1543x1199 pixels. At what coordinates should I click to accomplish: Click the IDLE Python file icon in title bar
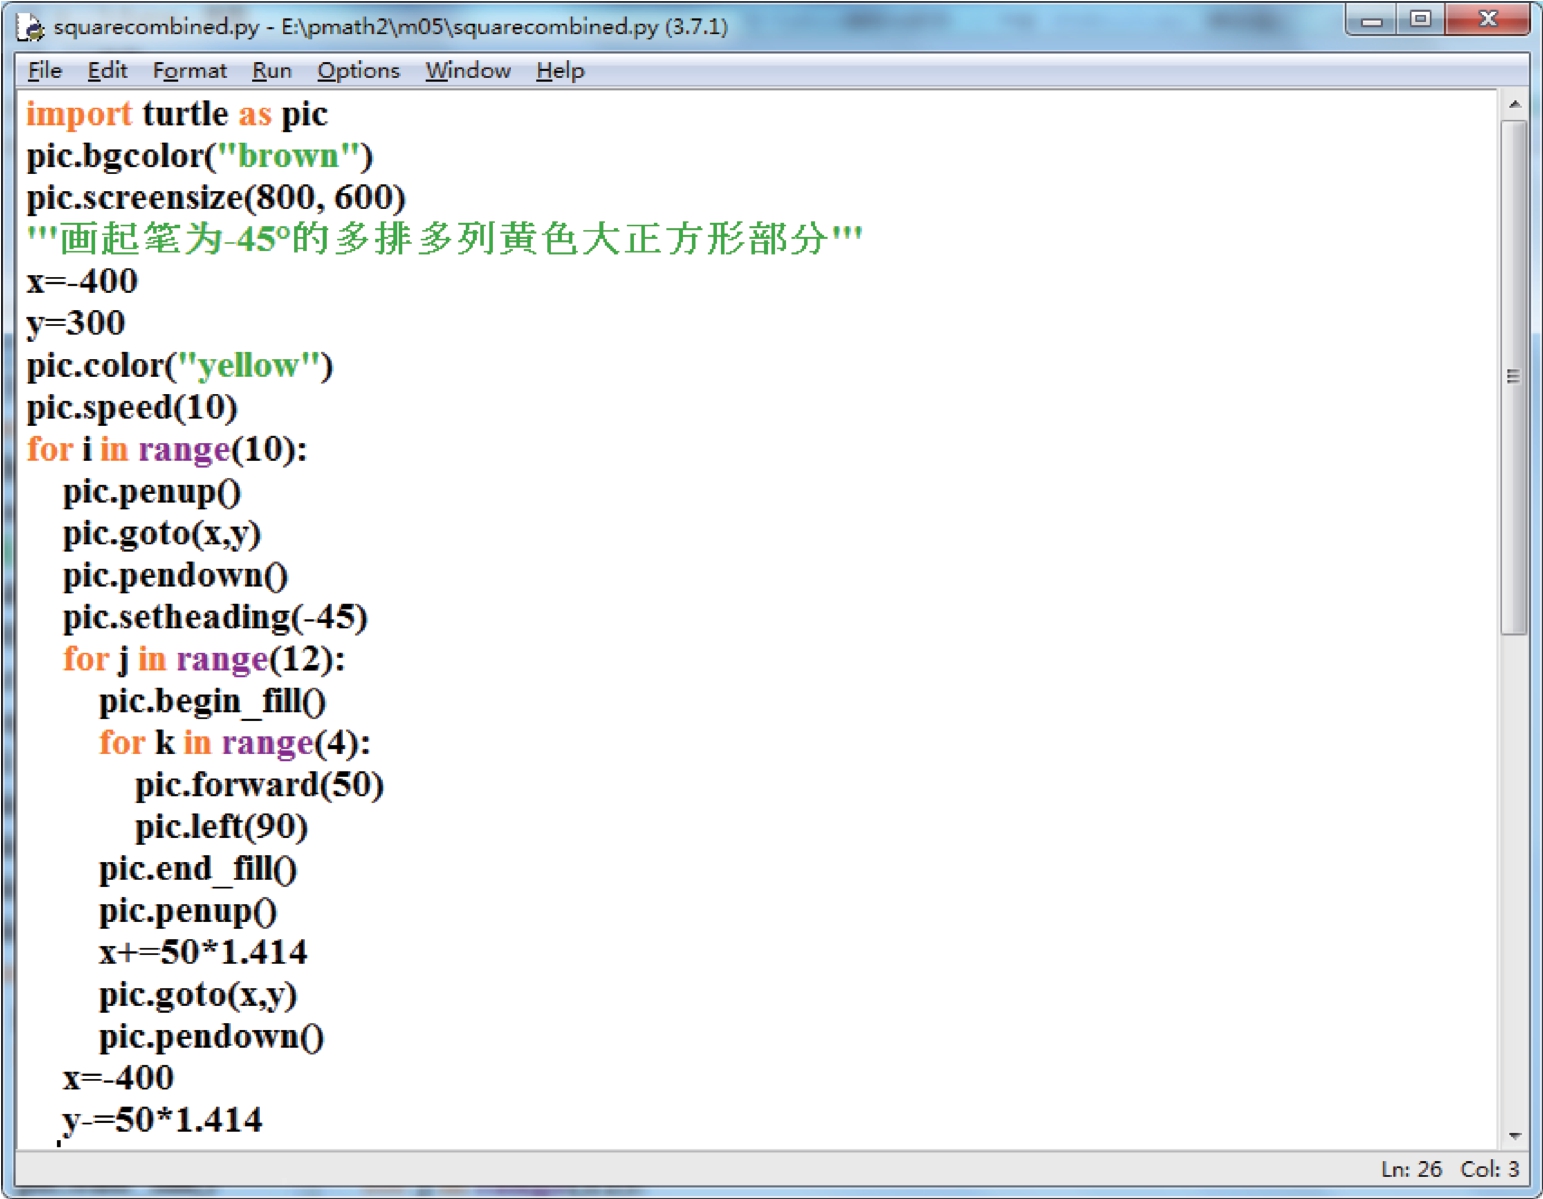pyautogui.click(x=31, y=27)
